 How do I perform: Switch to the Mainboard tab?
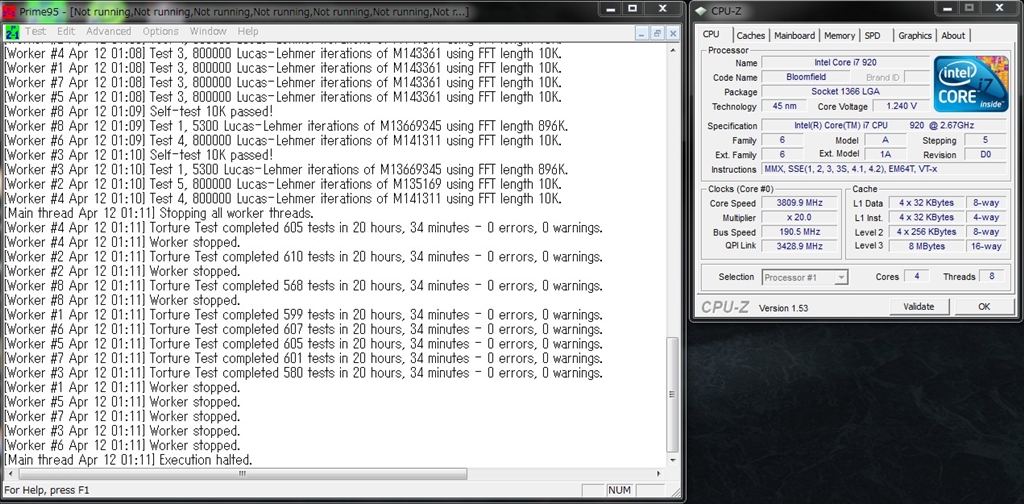pos(794,36)
